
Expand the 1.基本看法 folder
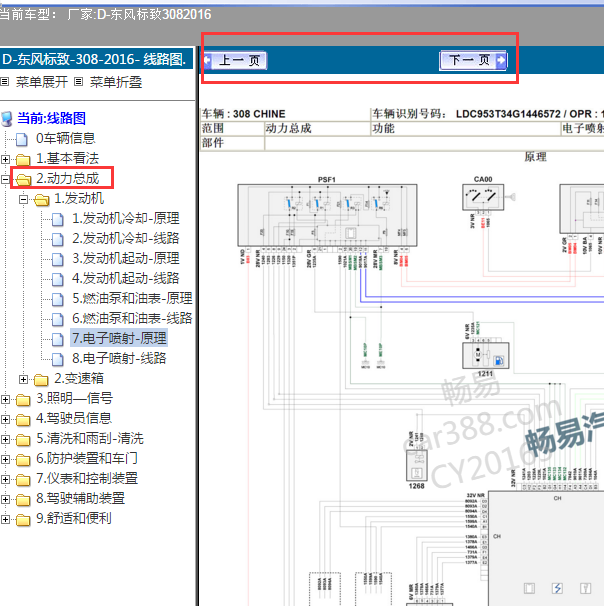tap(5, 159)
